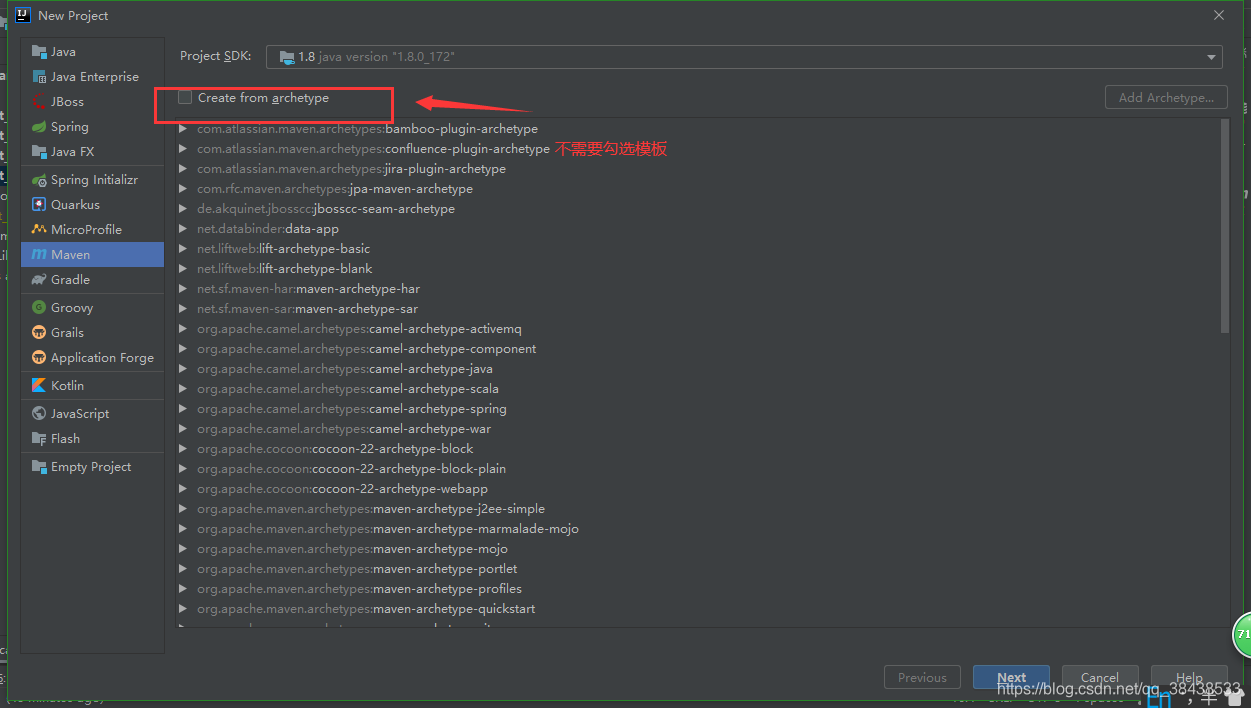This screenshot has height=708, width=1251.
Task: Click the Next button
Action: pos(1011,677)
